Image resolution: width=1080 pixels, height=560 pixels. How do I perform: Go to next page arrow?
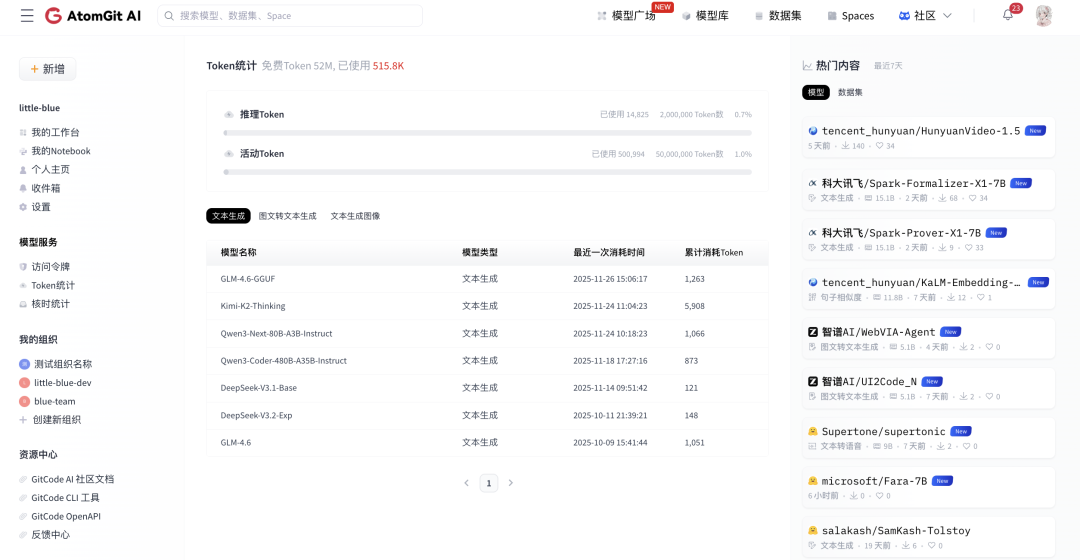coord(510,483)
